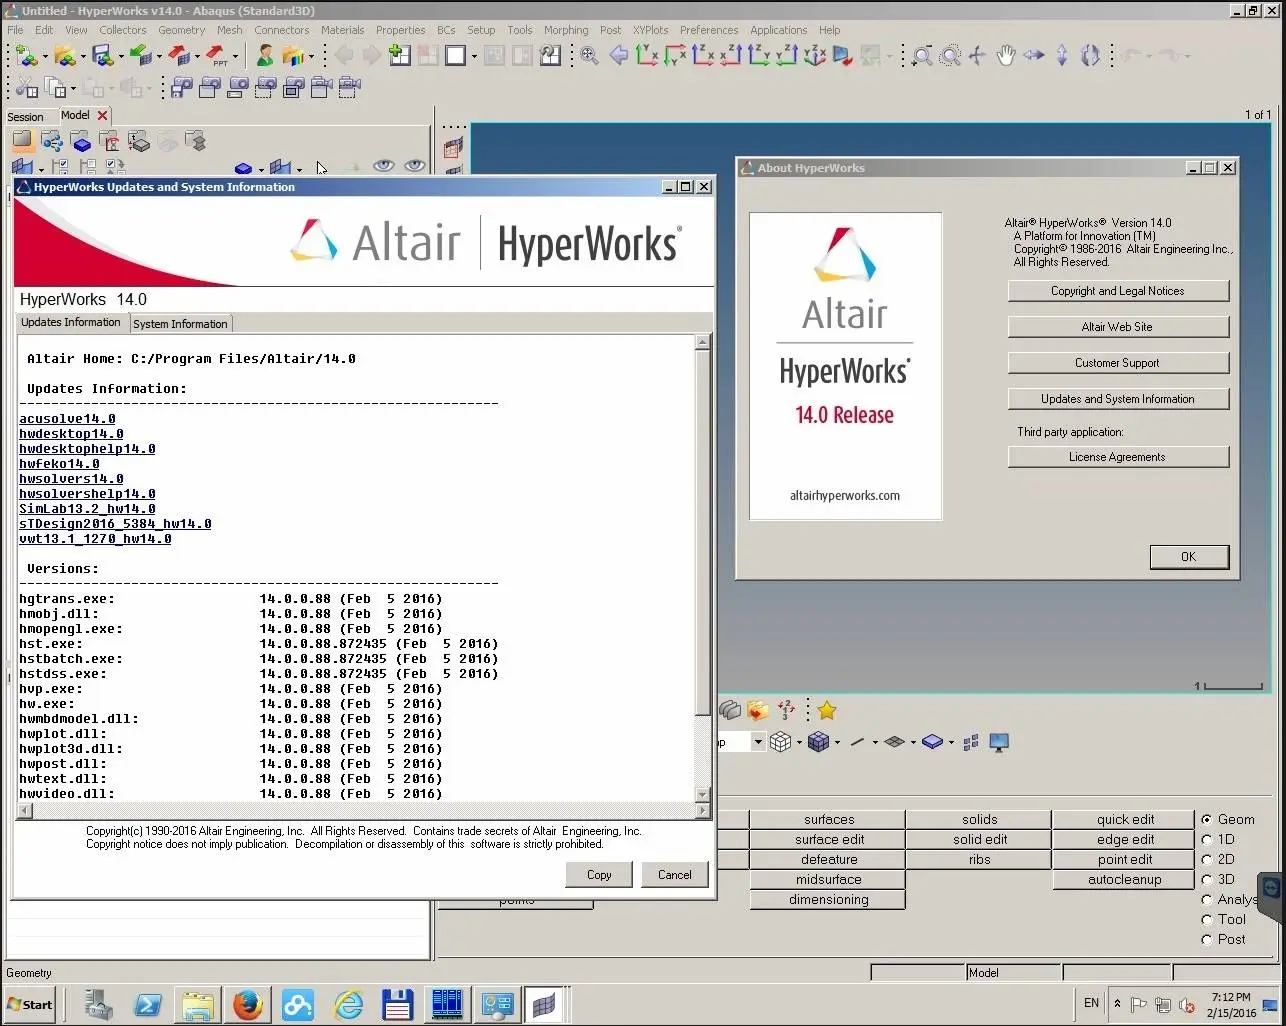Screen dimensions: 1286x1026
Task: Open the Preferences menu
Action: point(709,30)
